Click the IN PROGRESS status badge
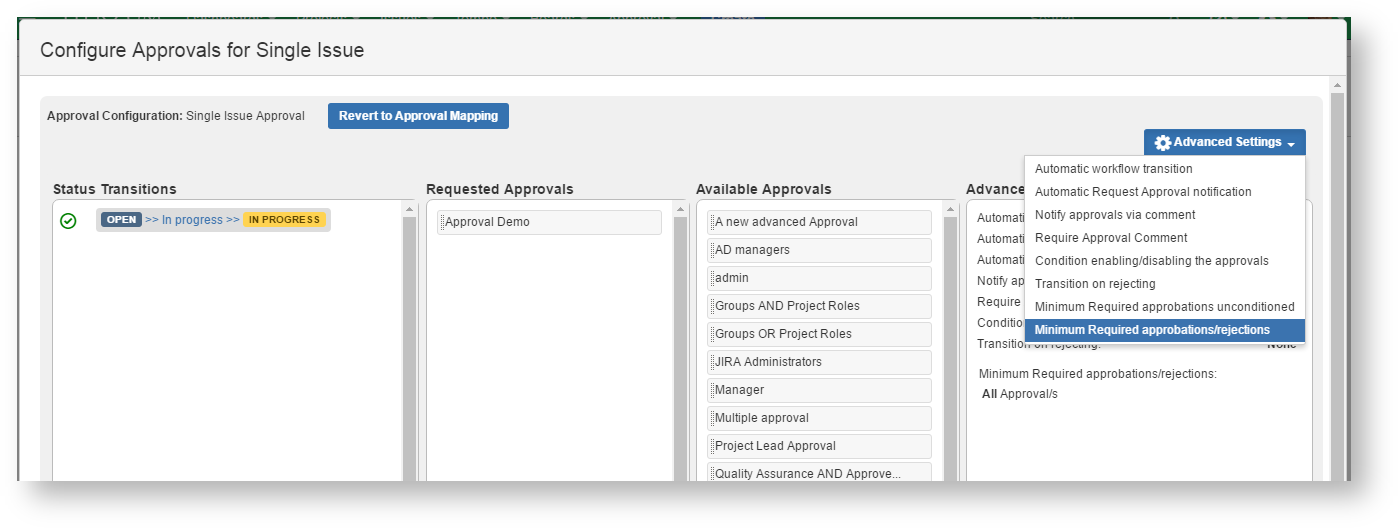The image size is (1399, 529). (x=284, y=220)
